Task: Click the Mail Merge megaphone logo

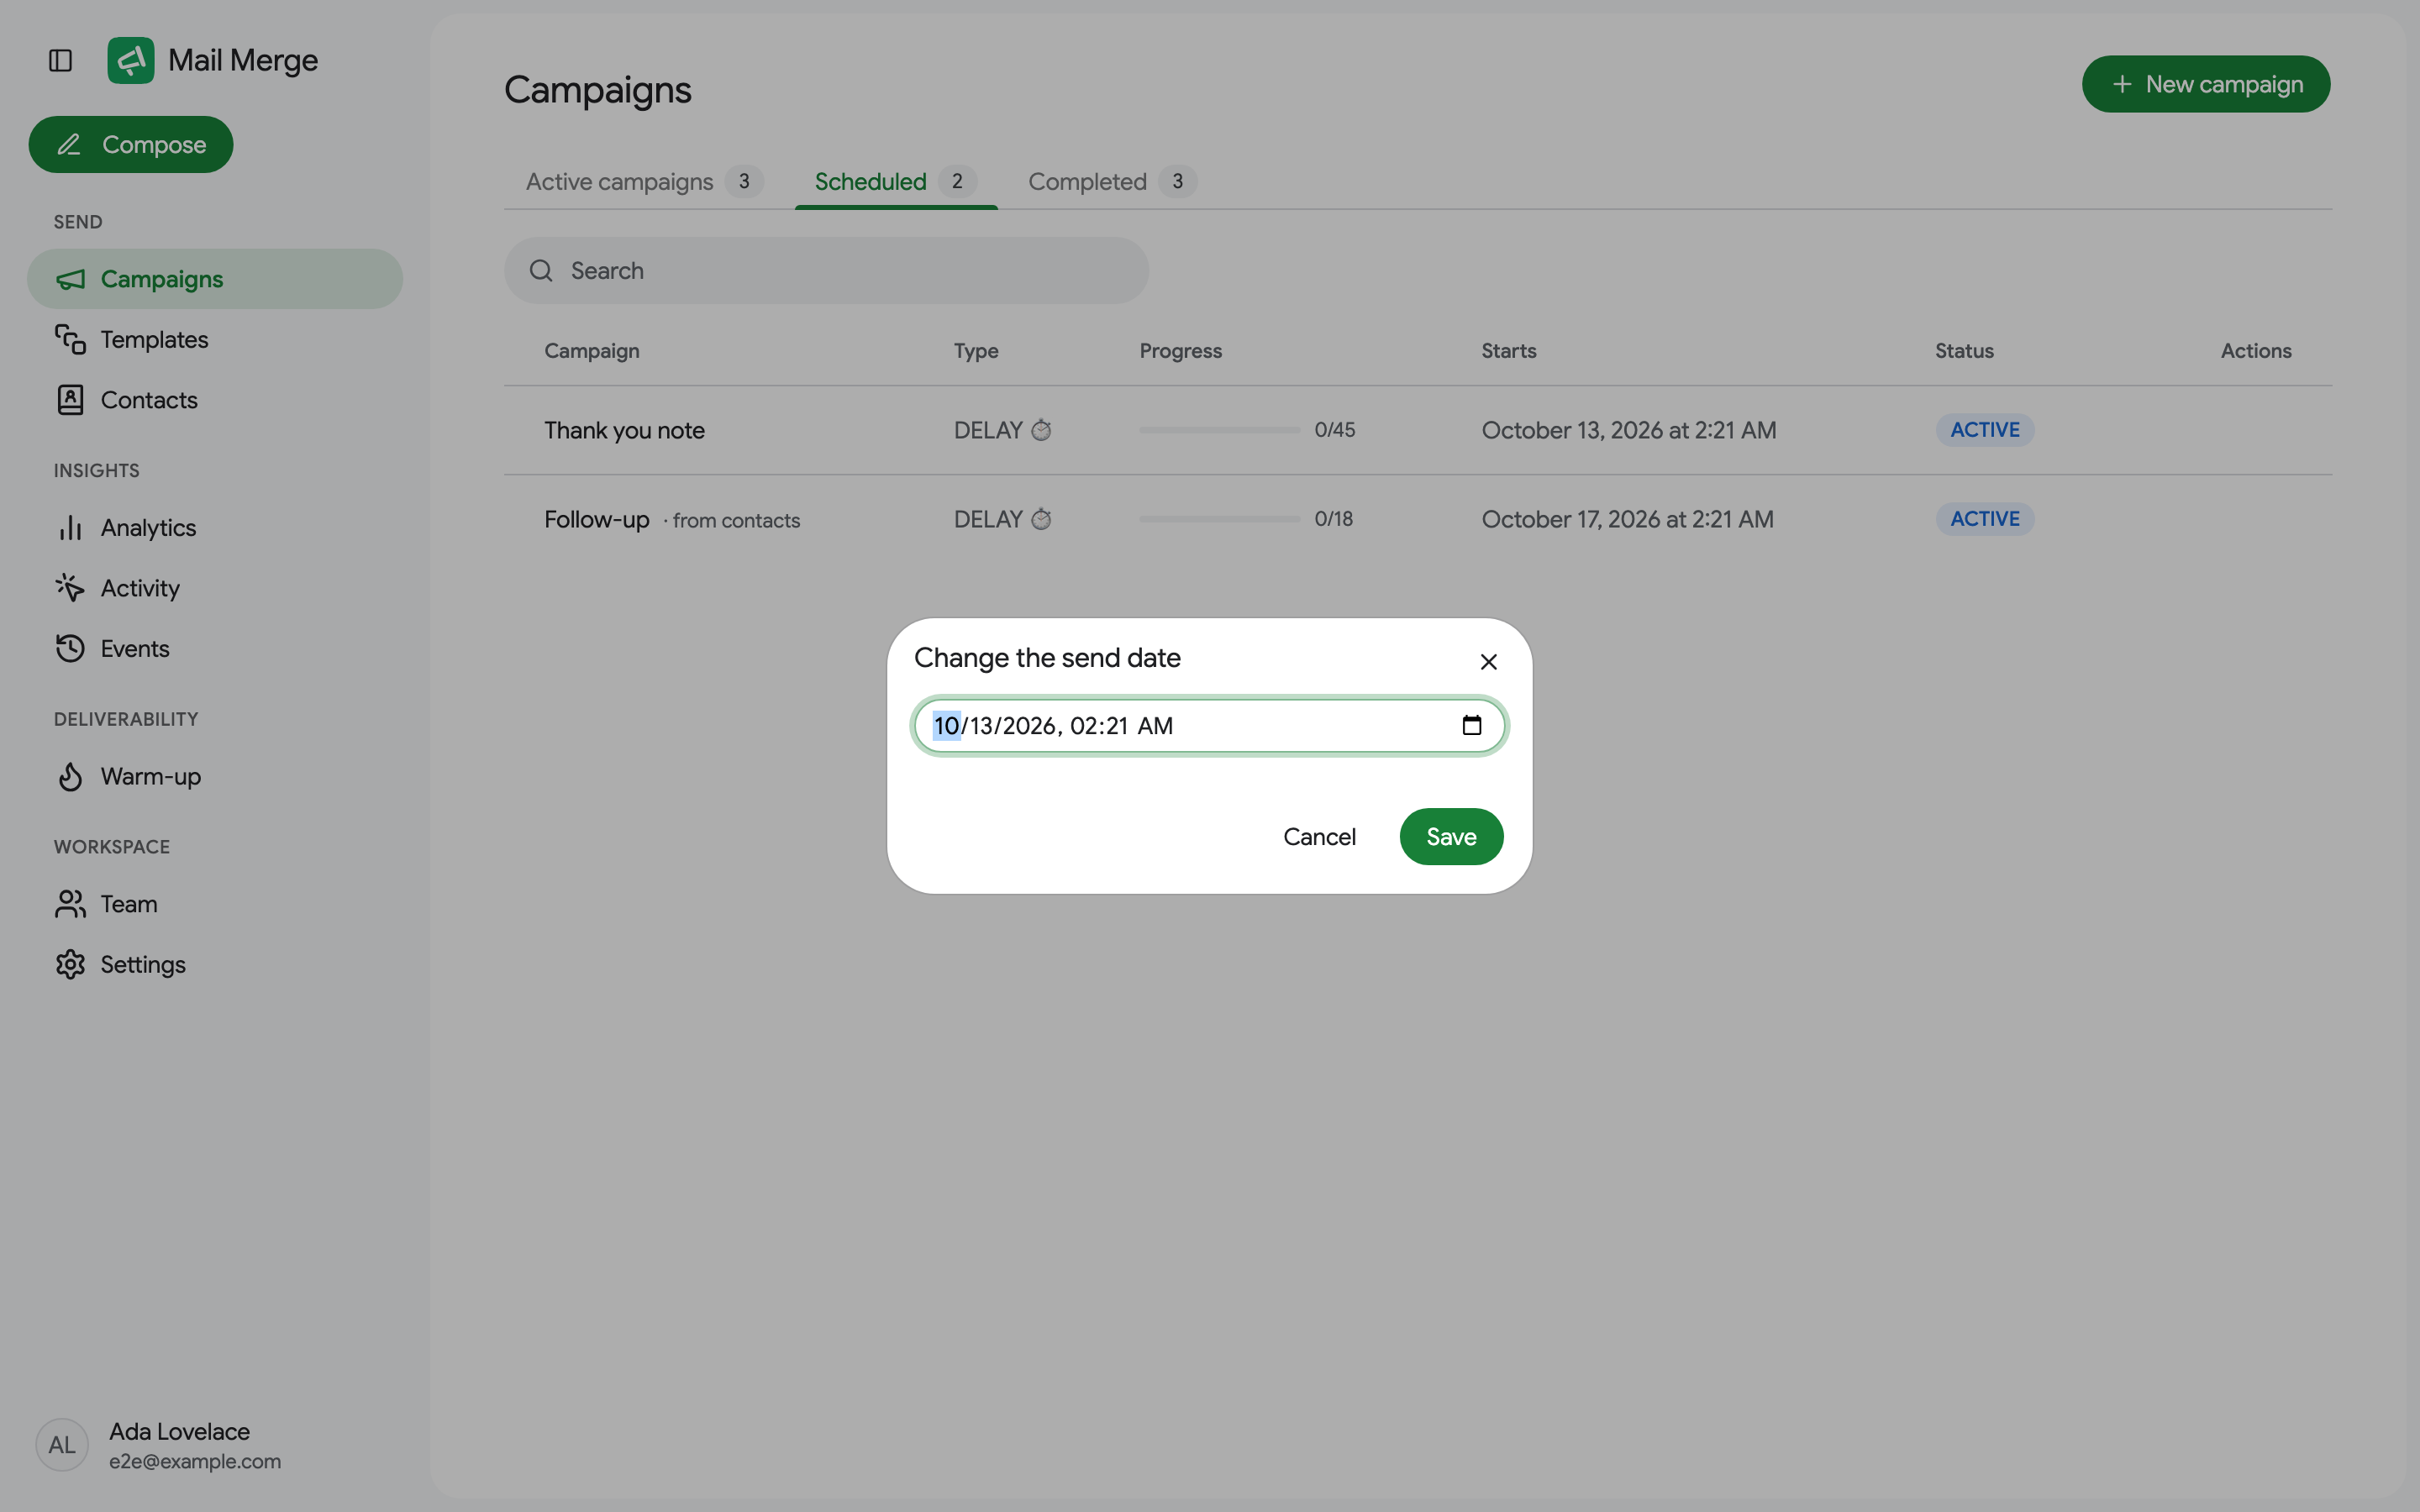Action: [x=131, y=60]
